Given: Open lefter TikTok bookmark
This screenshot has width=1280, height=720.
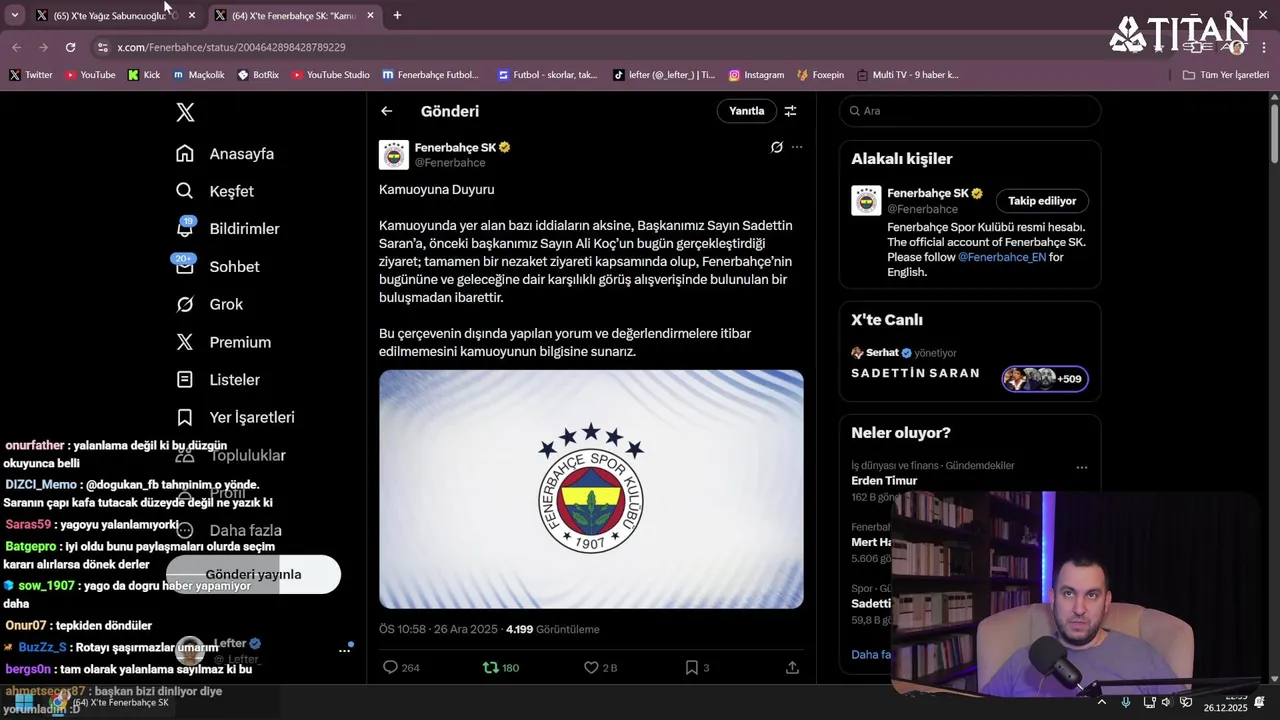Looking at the screenshot, I should 664,75.
